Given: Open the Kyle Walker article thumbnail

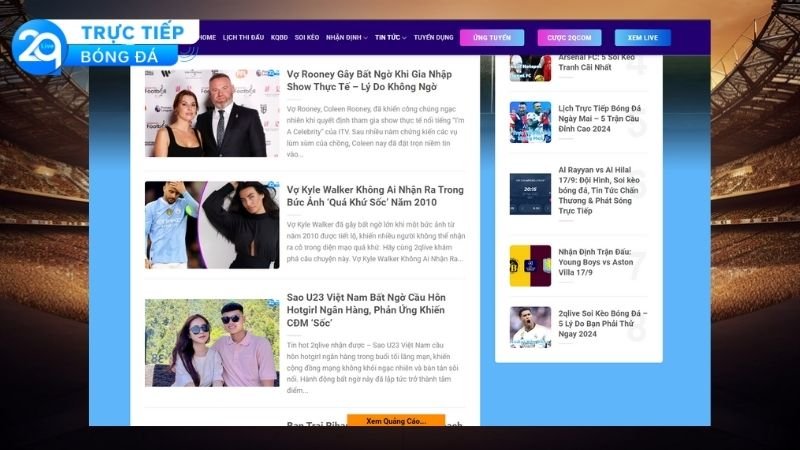Looking at the screenshot, I should [x=212, y=225].
